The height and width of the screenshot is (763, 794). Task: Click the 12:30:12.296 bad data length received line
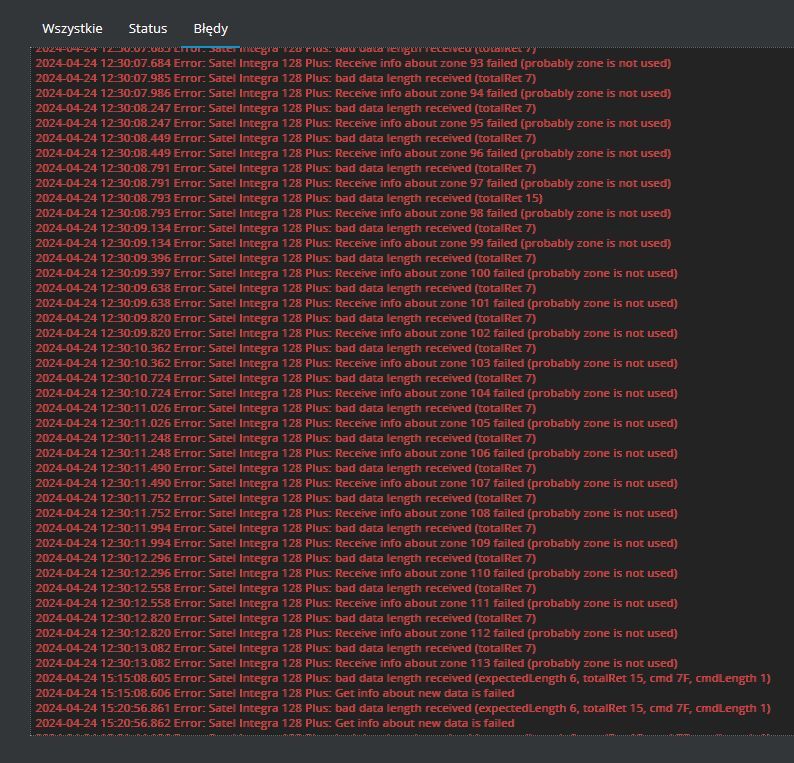tap(286, 558)
